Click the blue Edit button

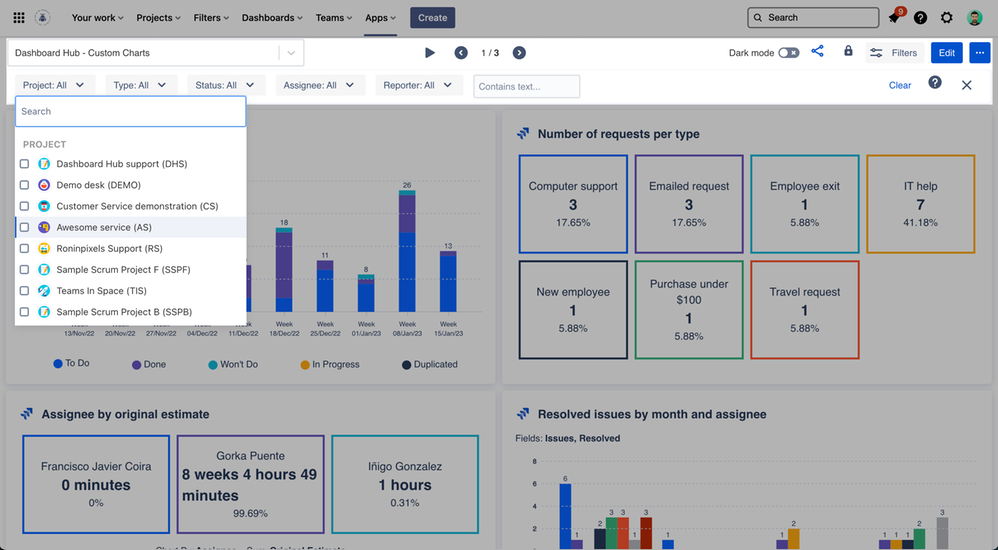click(x=946, y=53)
